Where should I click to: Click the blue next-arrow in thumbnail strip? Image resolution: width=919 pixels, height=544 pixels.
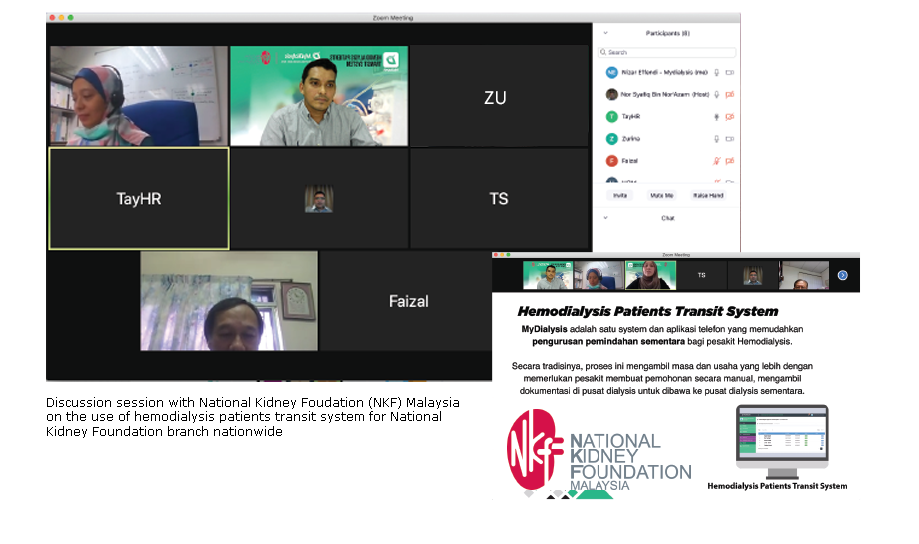point(843,275)
